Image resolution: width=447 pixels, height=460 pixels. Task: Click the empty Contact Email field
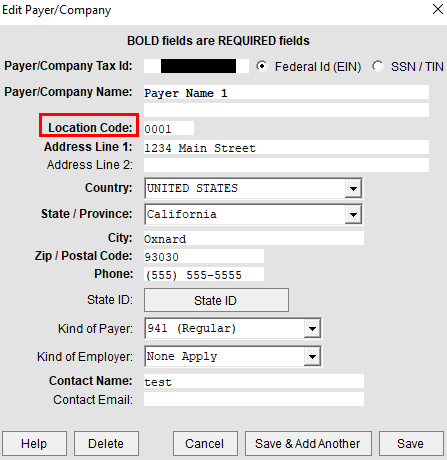(254, 399)
